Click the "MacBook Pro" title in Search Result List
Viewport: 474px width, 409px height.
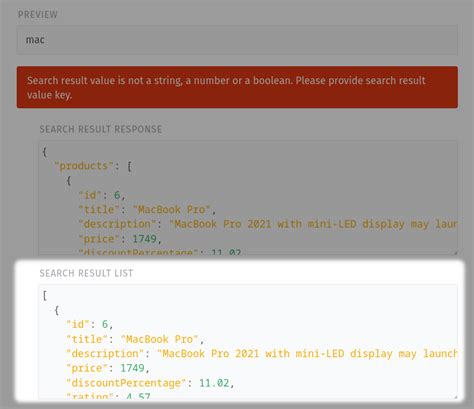click(160, 339)
